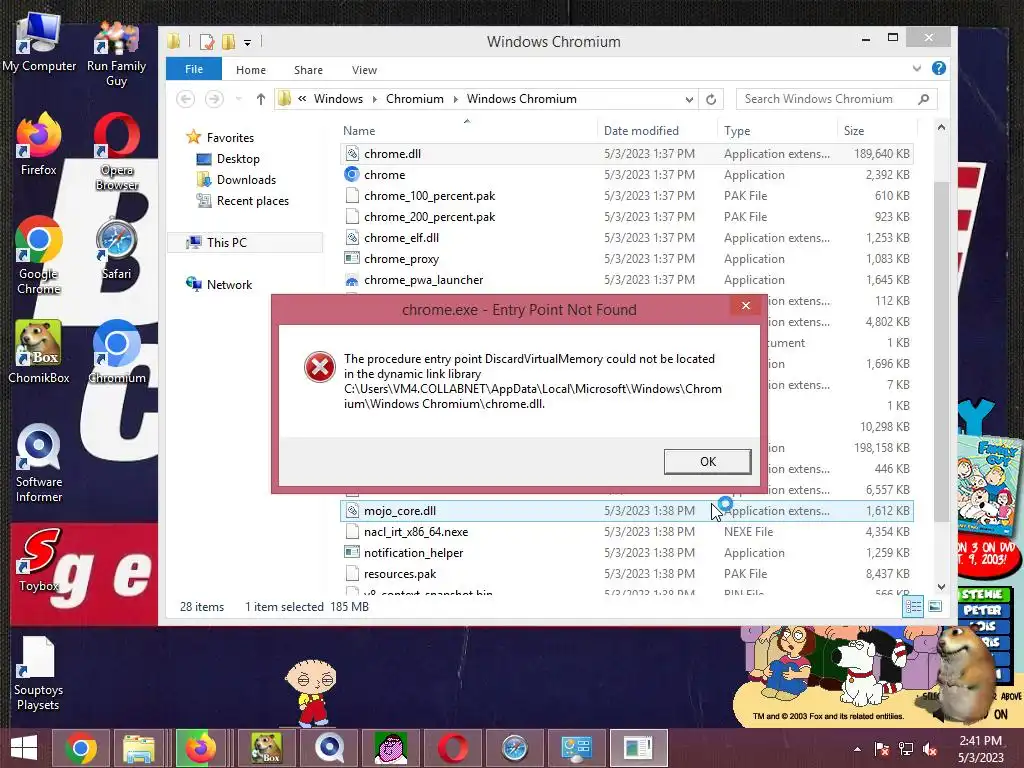Close the Entry Point Not Found dialog

[x=746, y=306]
